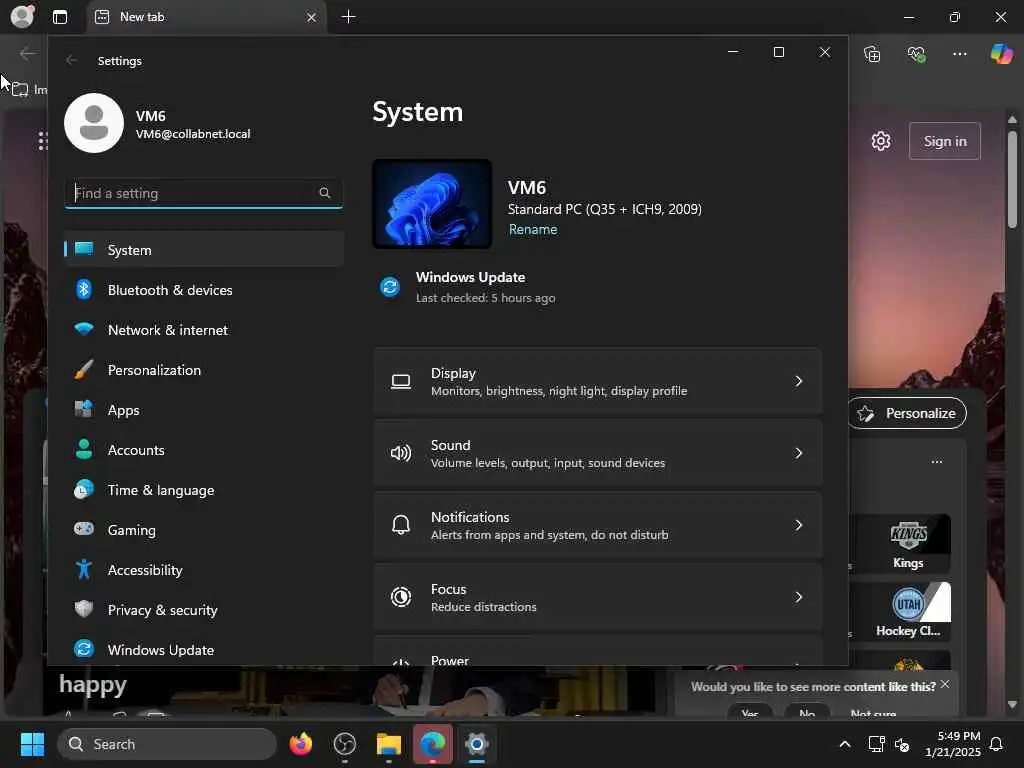Open Windows Update status on System page
Image resolution: width=1024 pixels, height=768 pixels.
(485, 287)
